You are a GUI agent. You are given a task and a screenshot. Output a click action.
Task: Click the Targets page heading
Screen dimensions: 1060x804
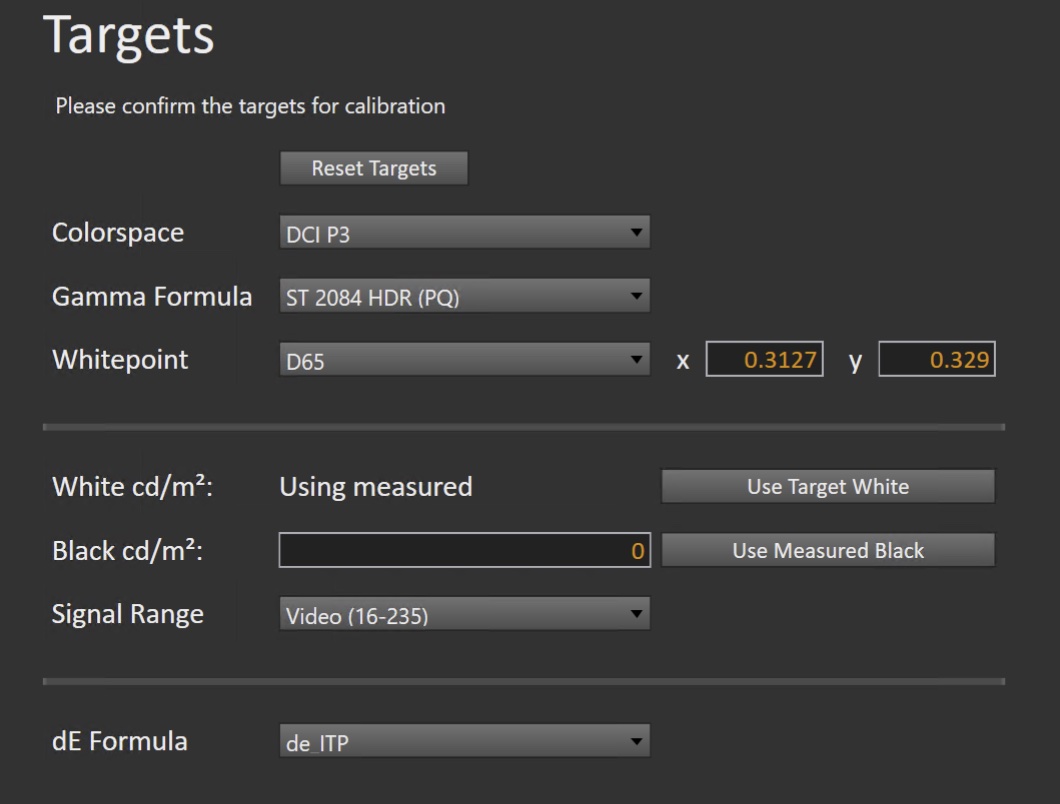point(128,36)
